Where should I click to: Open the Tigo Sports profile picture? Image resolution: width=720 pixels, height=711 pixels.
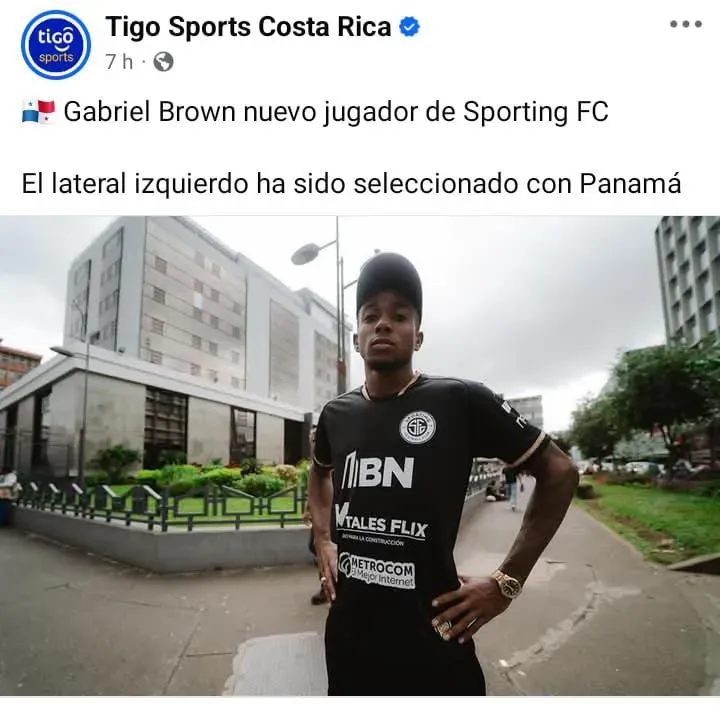56,45
